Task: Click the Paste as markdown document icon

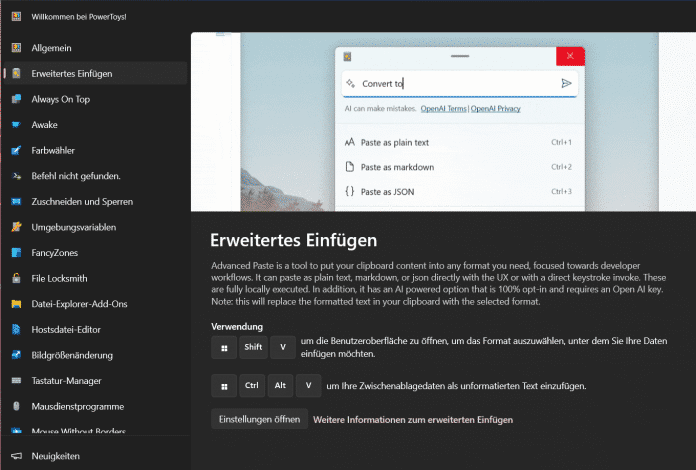Action: pyautogui.click(x=350, y=167)
